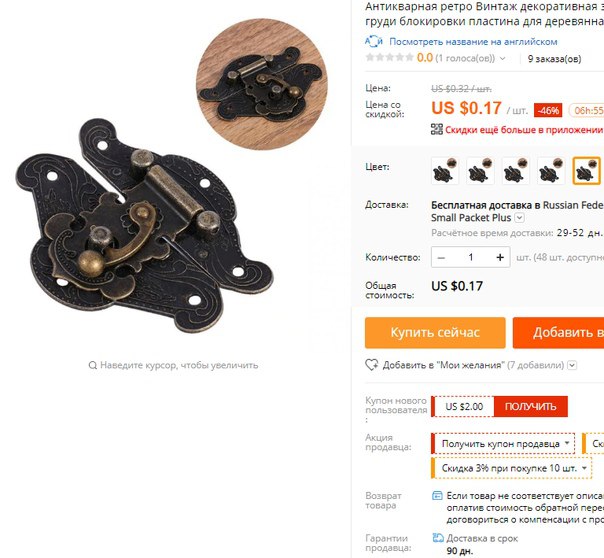This screenshot has height=558, width=604.
Task: Expand the wishlist options arrow
Action: point(572,365)
